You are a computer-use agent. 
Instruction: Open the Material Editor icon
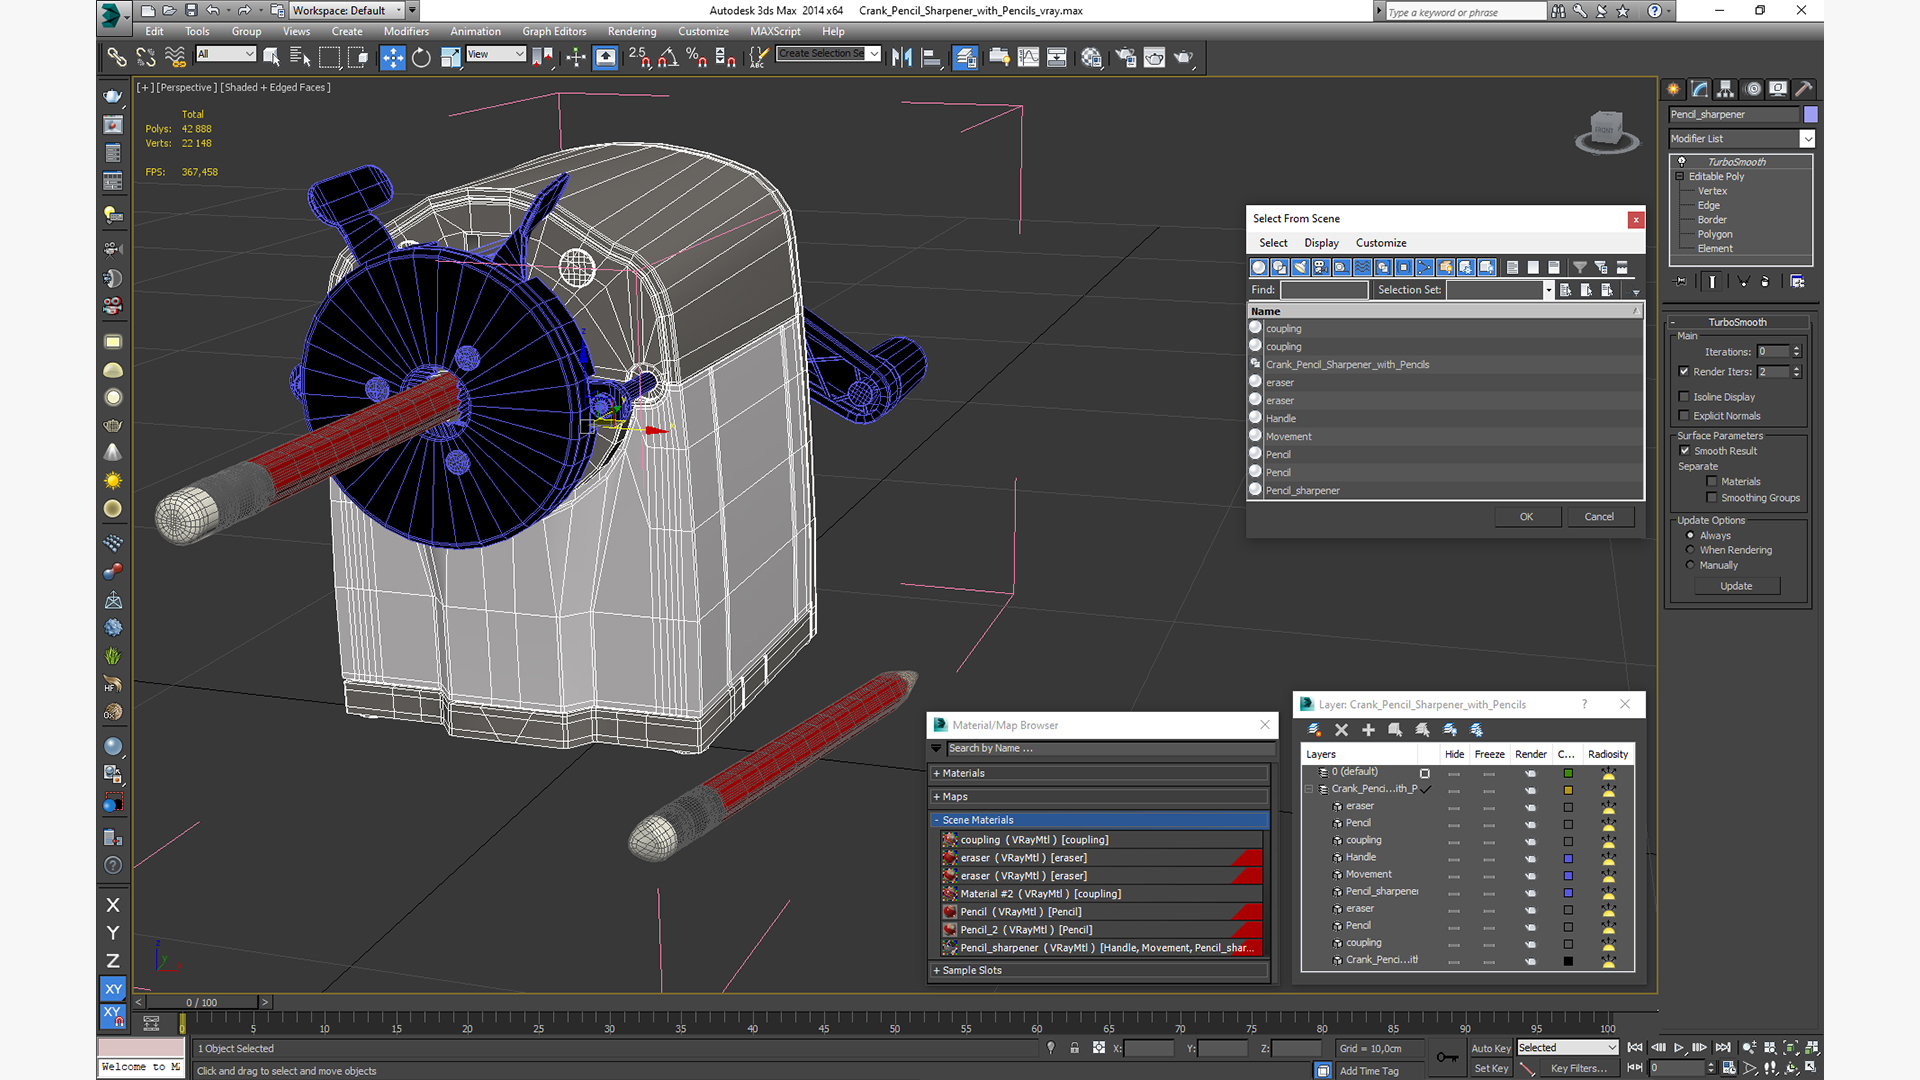click(x=1091, y=58)
